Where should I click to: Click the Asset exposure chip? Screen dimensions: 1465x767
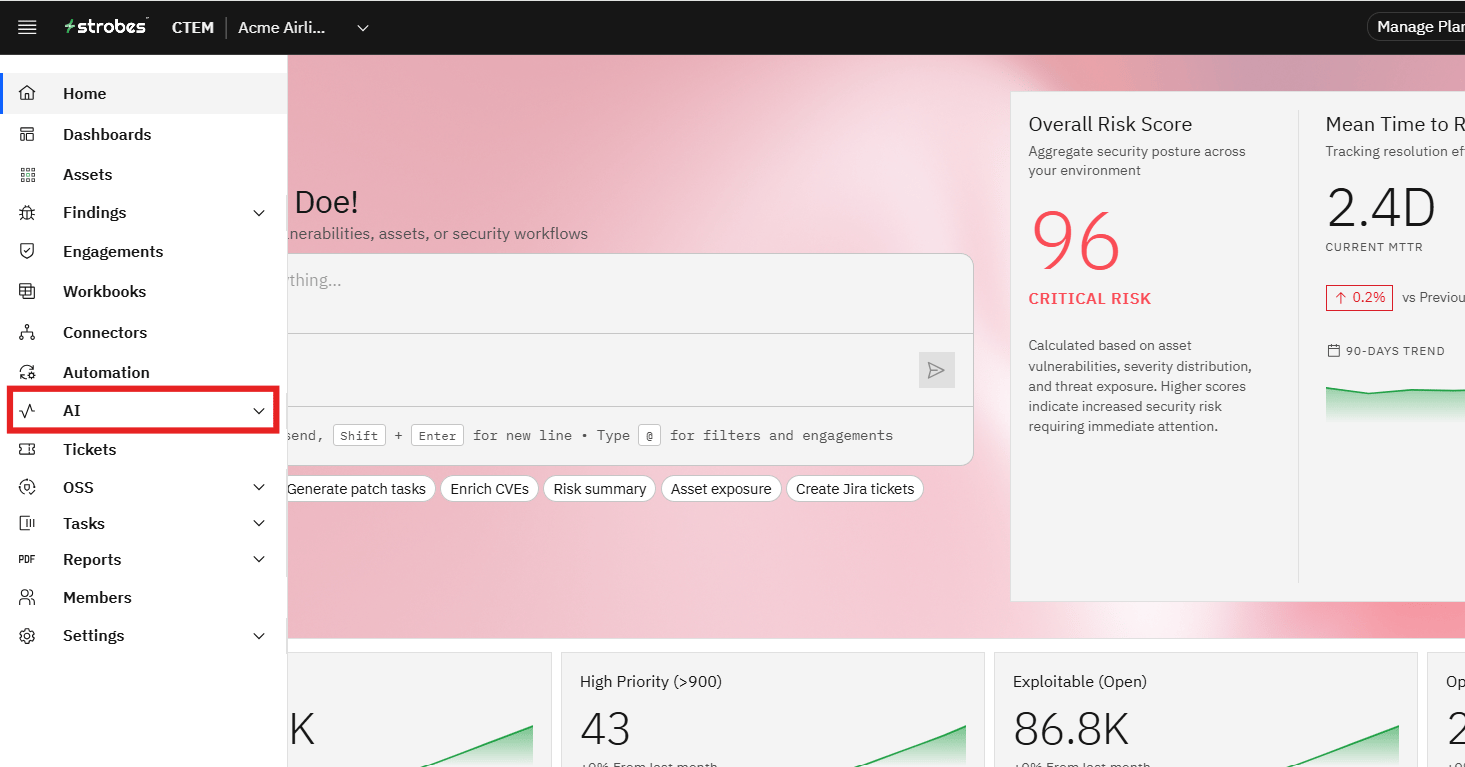point(721,489)
